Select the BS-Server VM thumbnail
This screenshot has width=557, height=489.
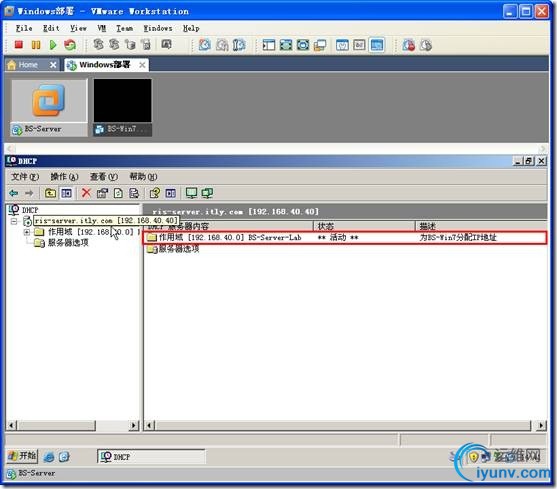point(49,108)
